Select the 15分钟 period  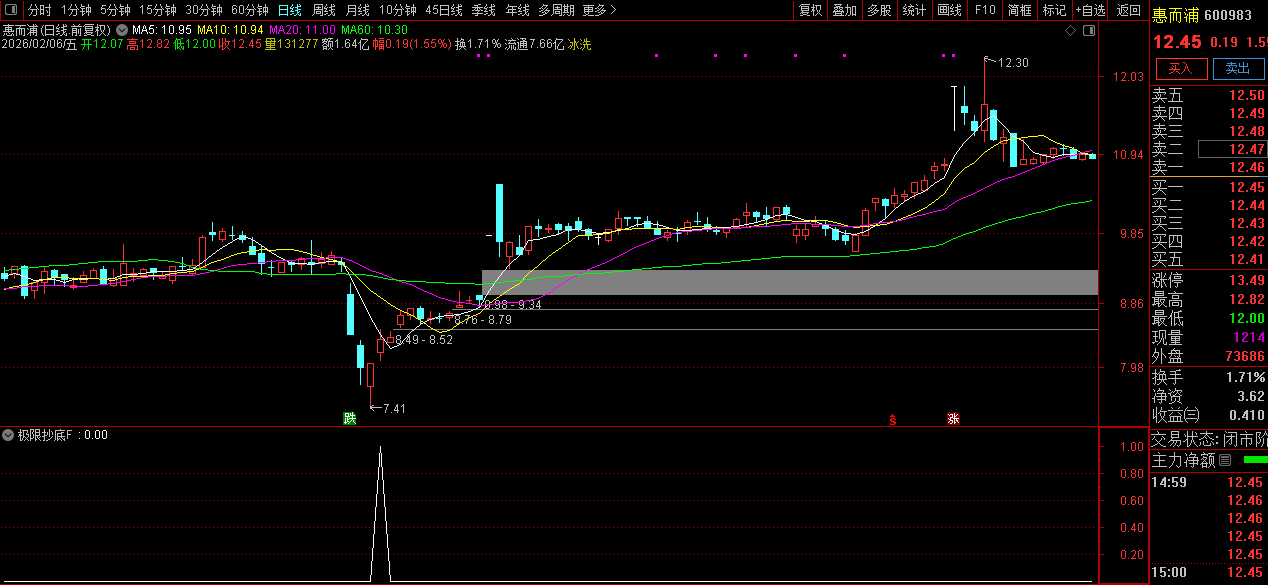coord(157,10)
